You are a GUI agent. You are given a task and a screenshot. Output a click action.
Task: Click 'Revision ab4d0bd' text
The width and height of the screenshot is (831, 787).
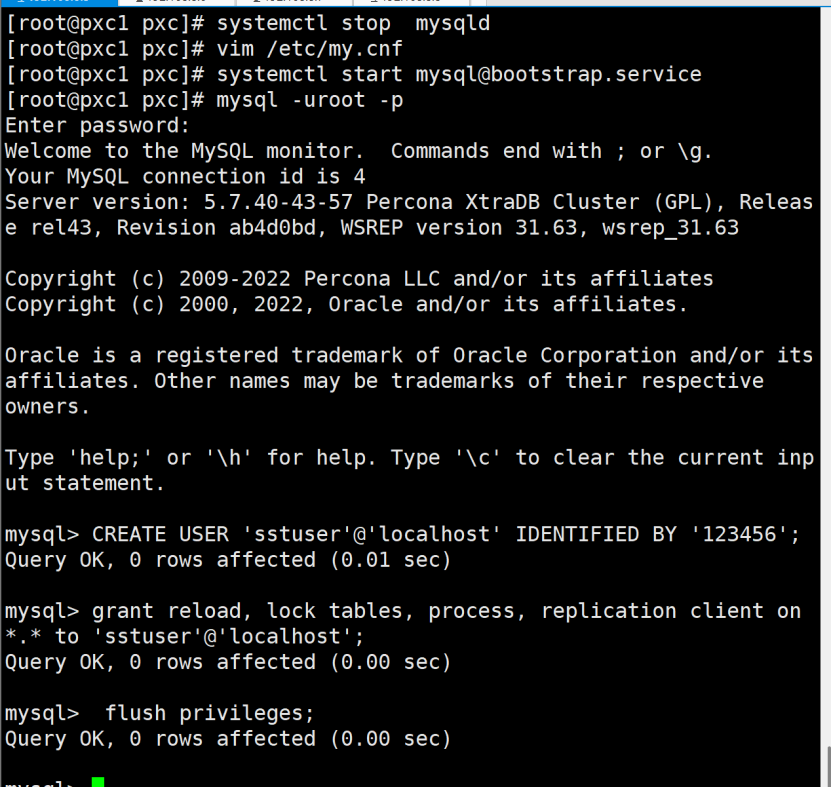[x=216, y=228]
